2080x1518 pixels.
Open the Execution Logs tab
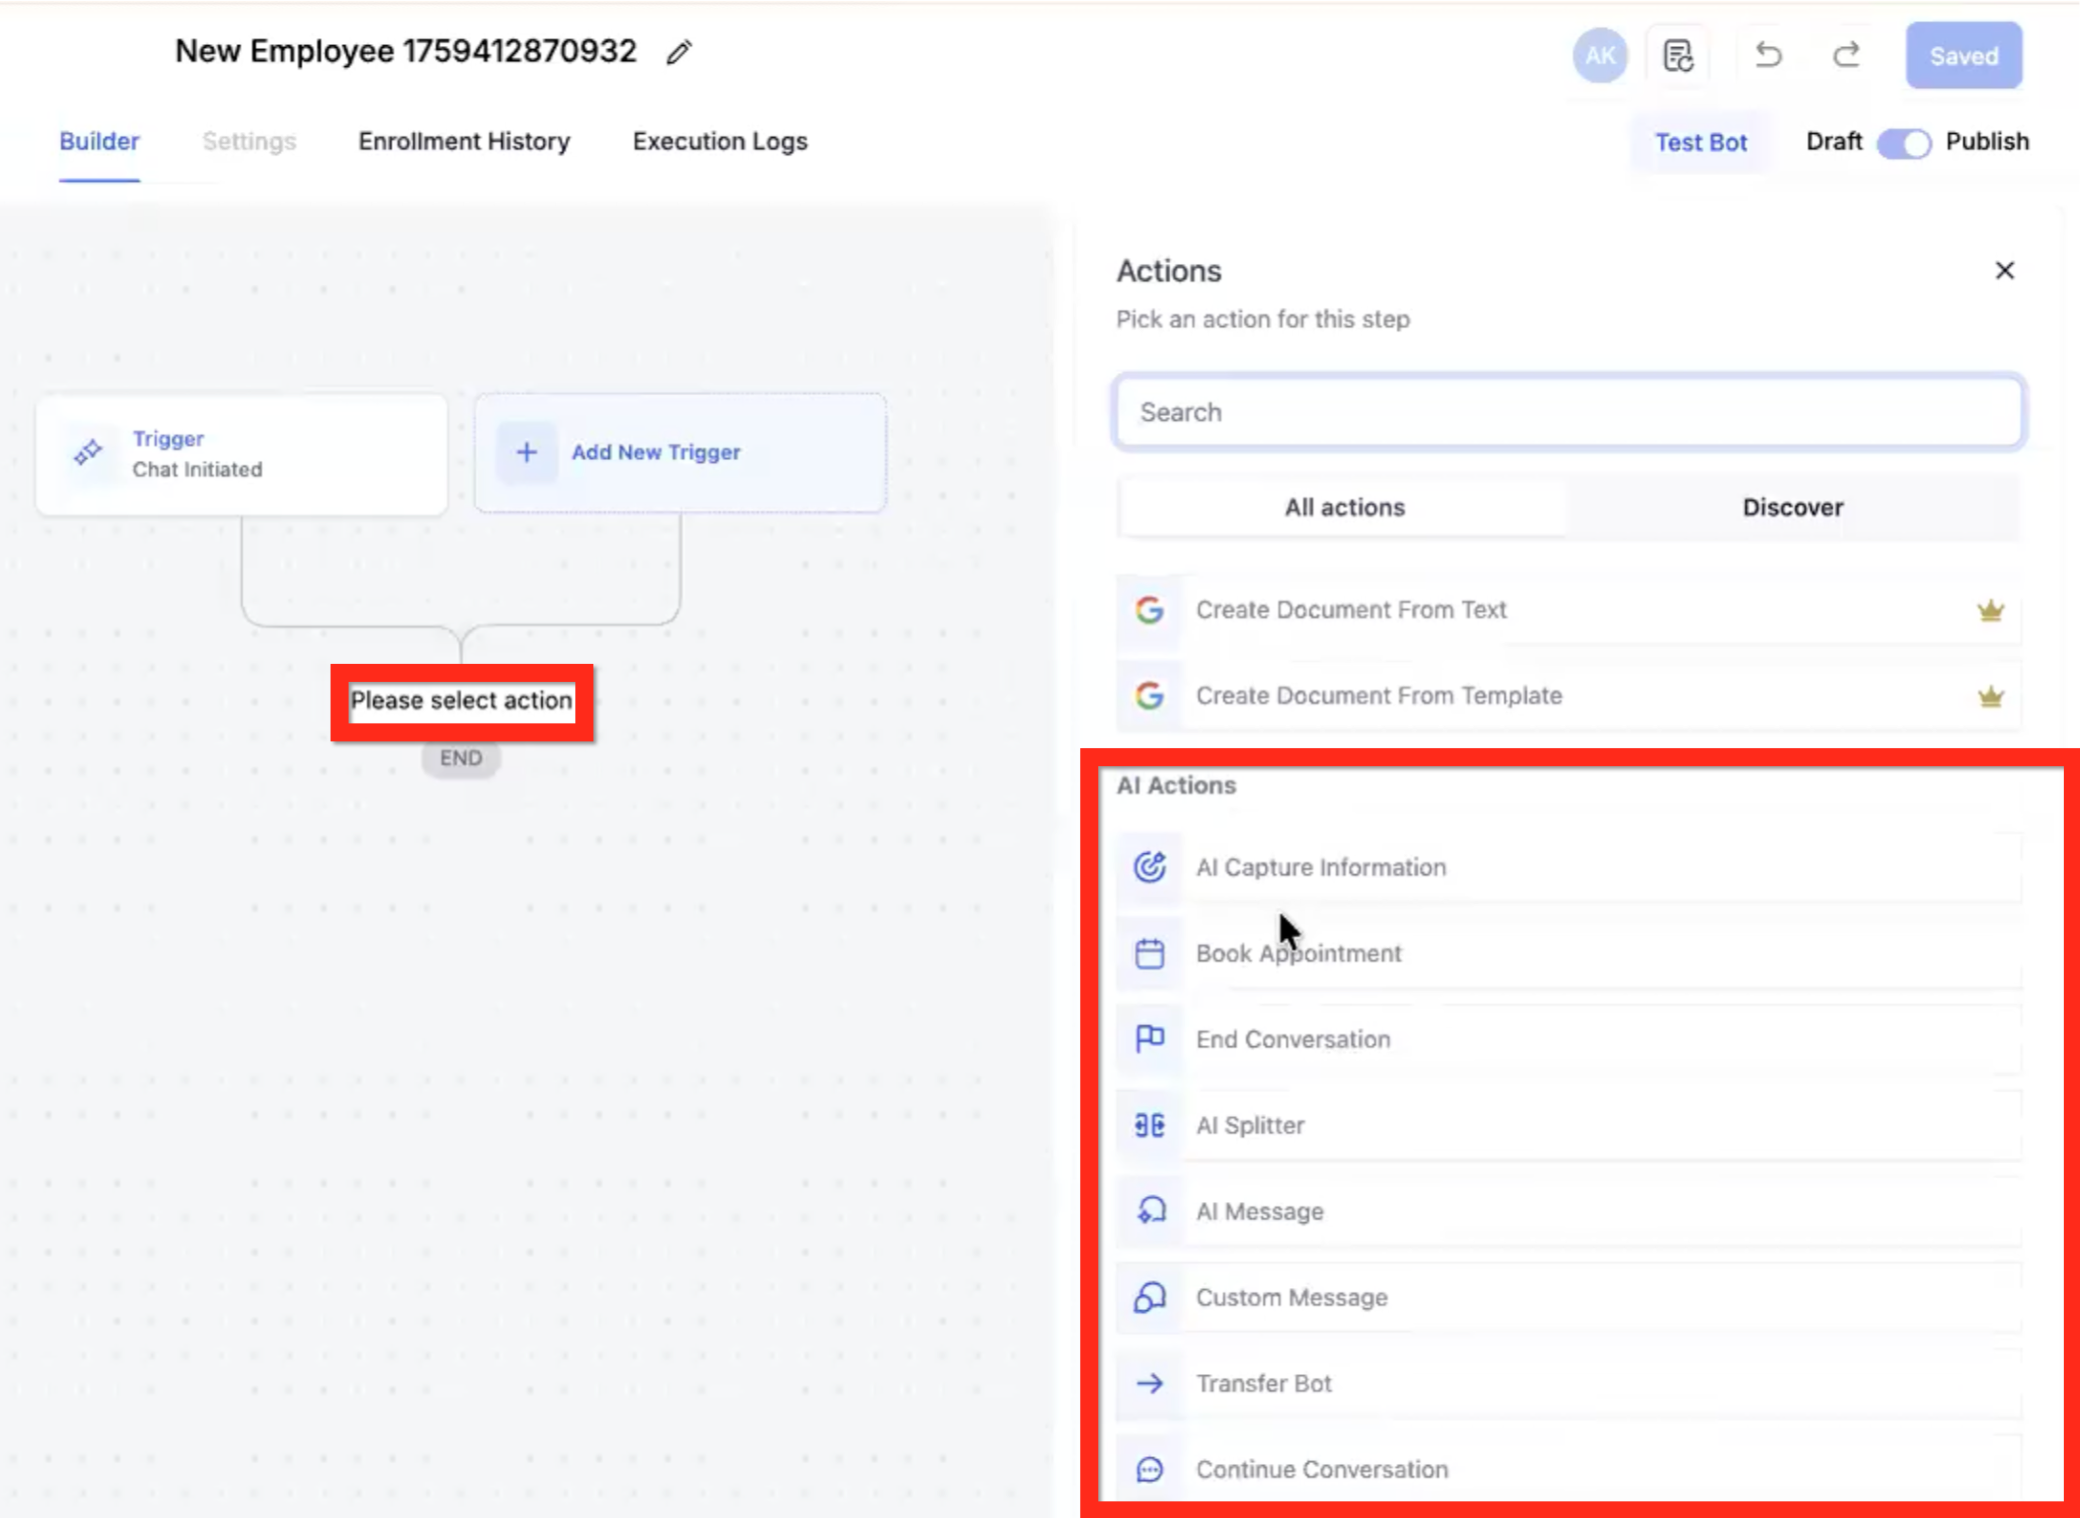719,142
